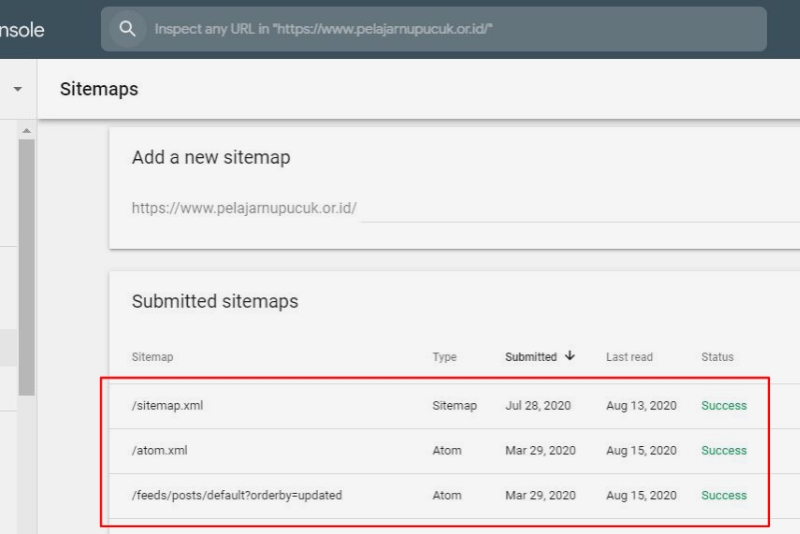Click Success status of /sitemap.xml

[x=724, y=406]
